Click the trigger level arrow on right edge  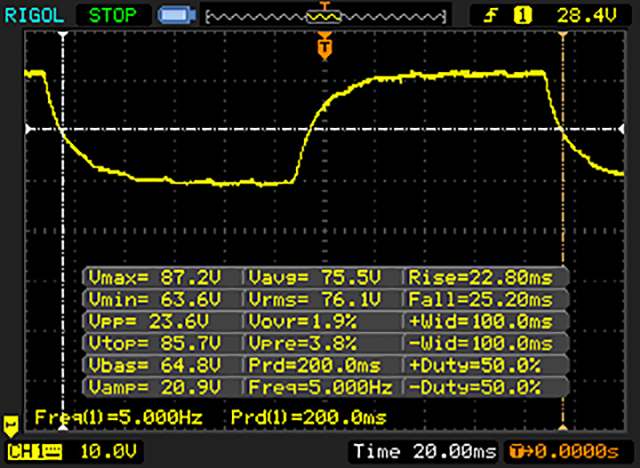(x=621, y=129)
